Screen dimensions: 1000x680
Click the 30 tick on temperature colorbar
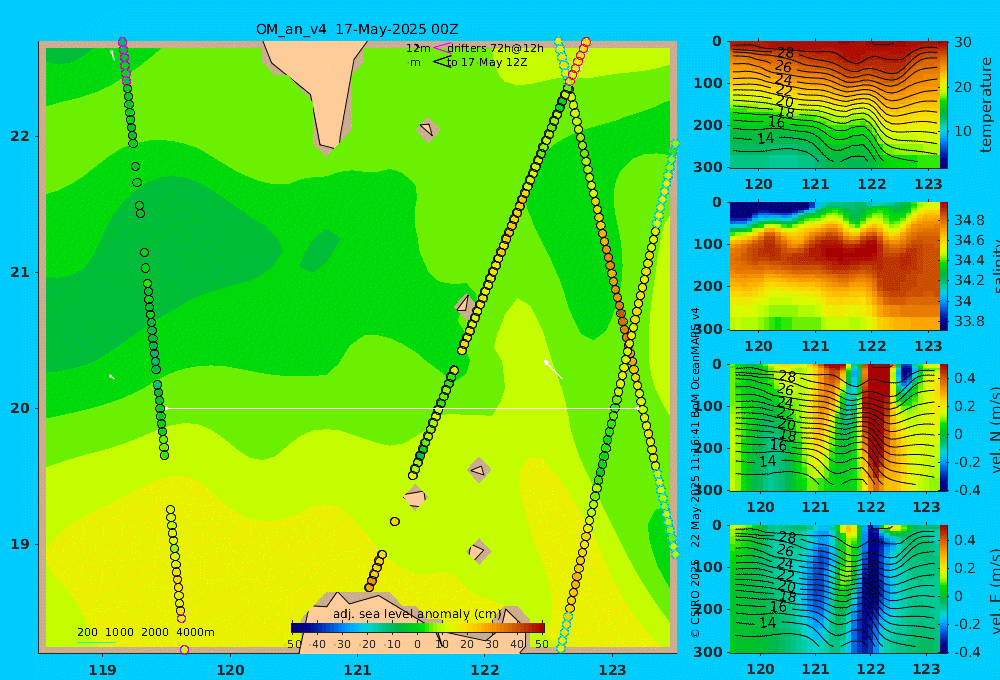point(963,42)
